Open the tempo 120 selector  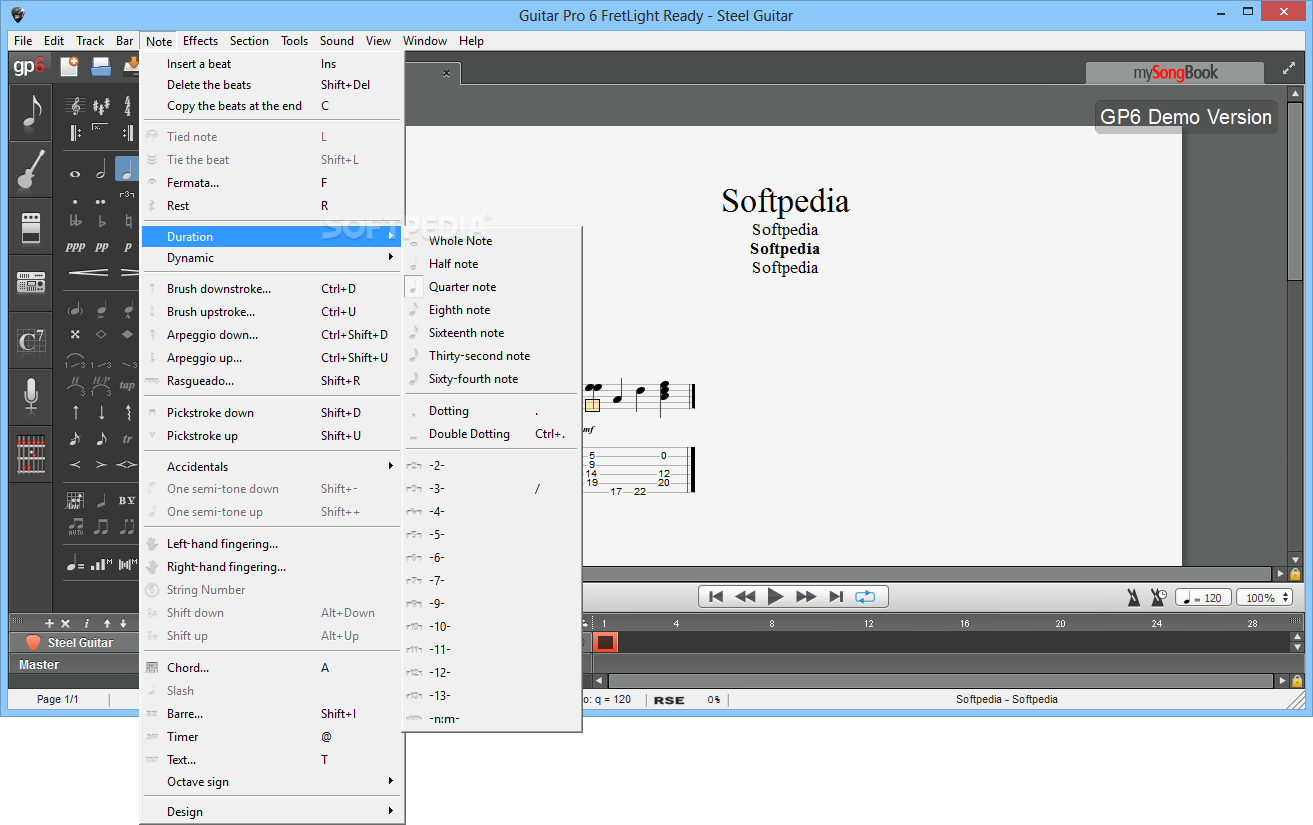coord(1203,598)
